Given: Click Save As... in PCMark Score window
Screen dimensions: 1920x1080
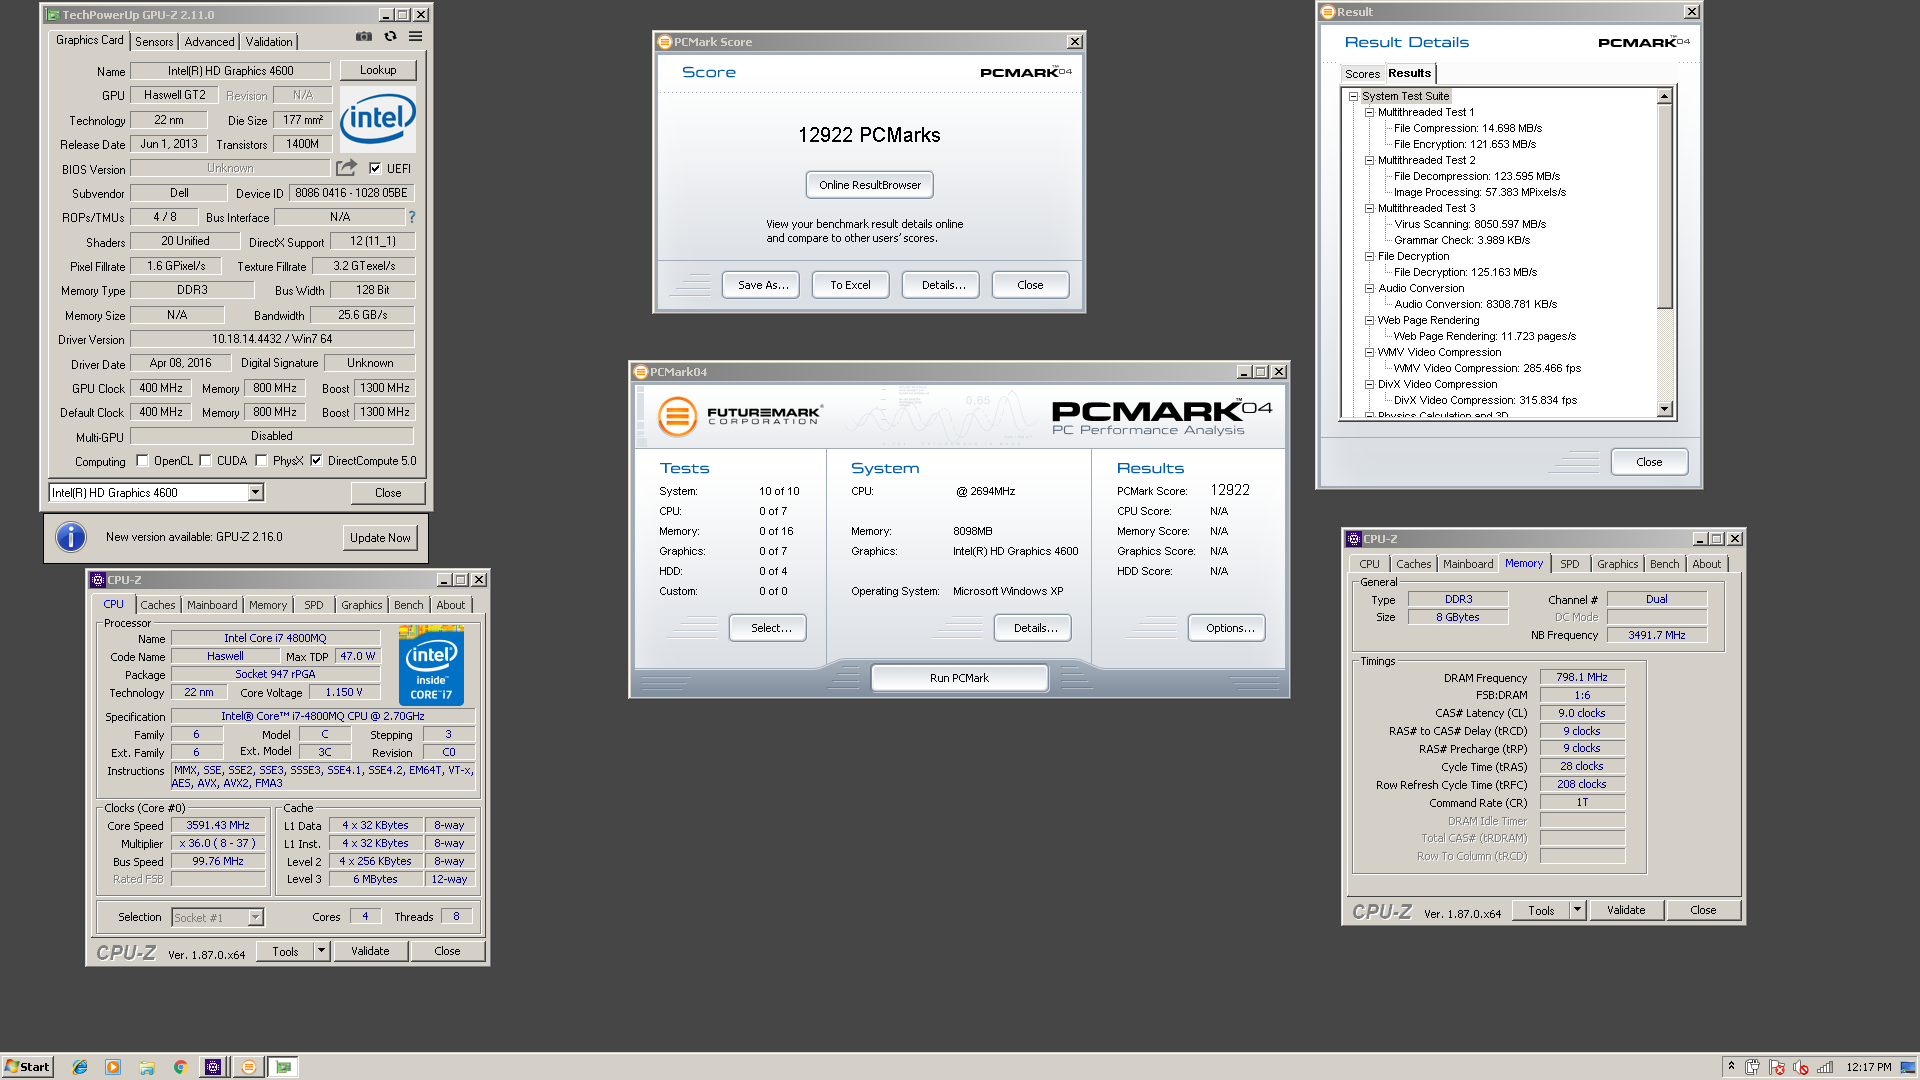Looking at the screenshot, I should pos(763,285).
